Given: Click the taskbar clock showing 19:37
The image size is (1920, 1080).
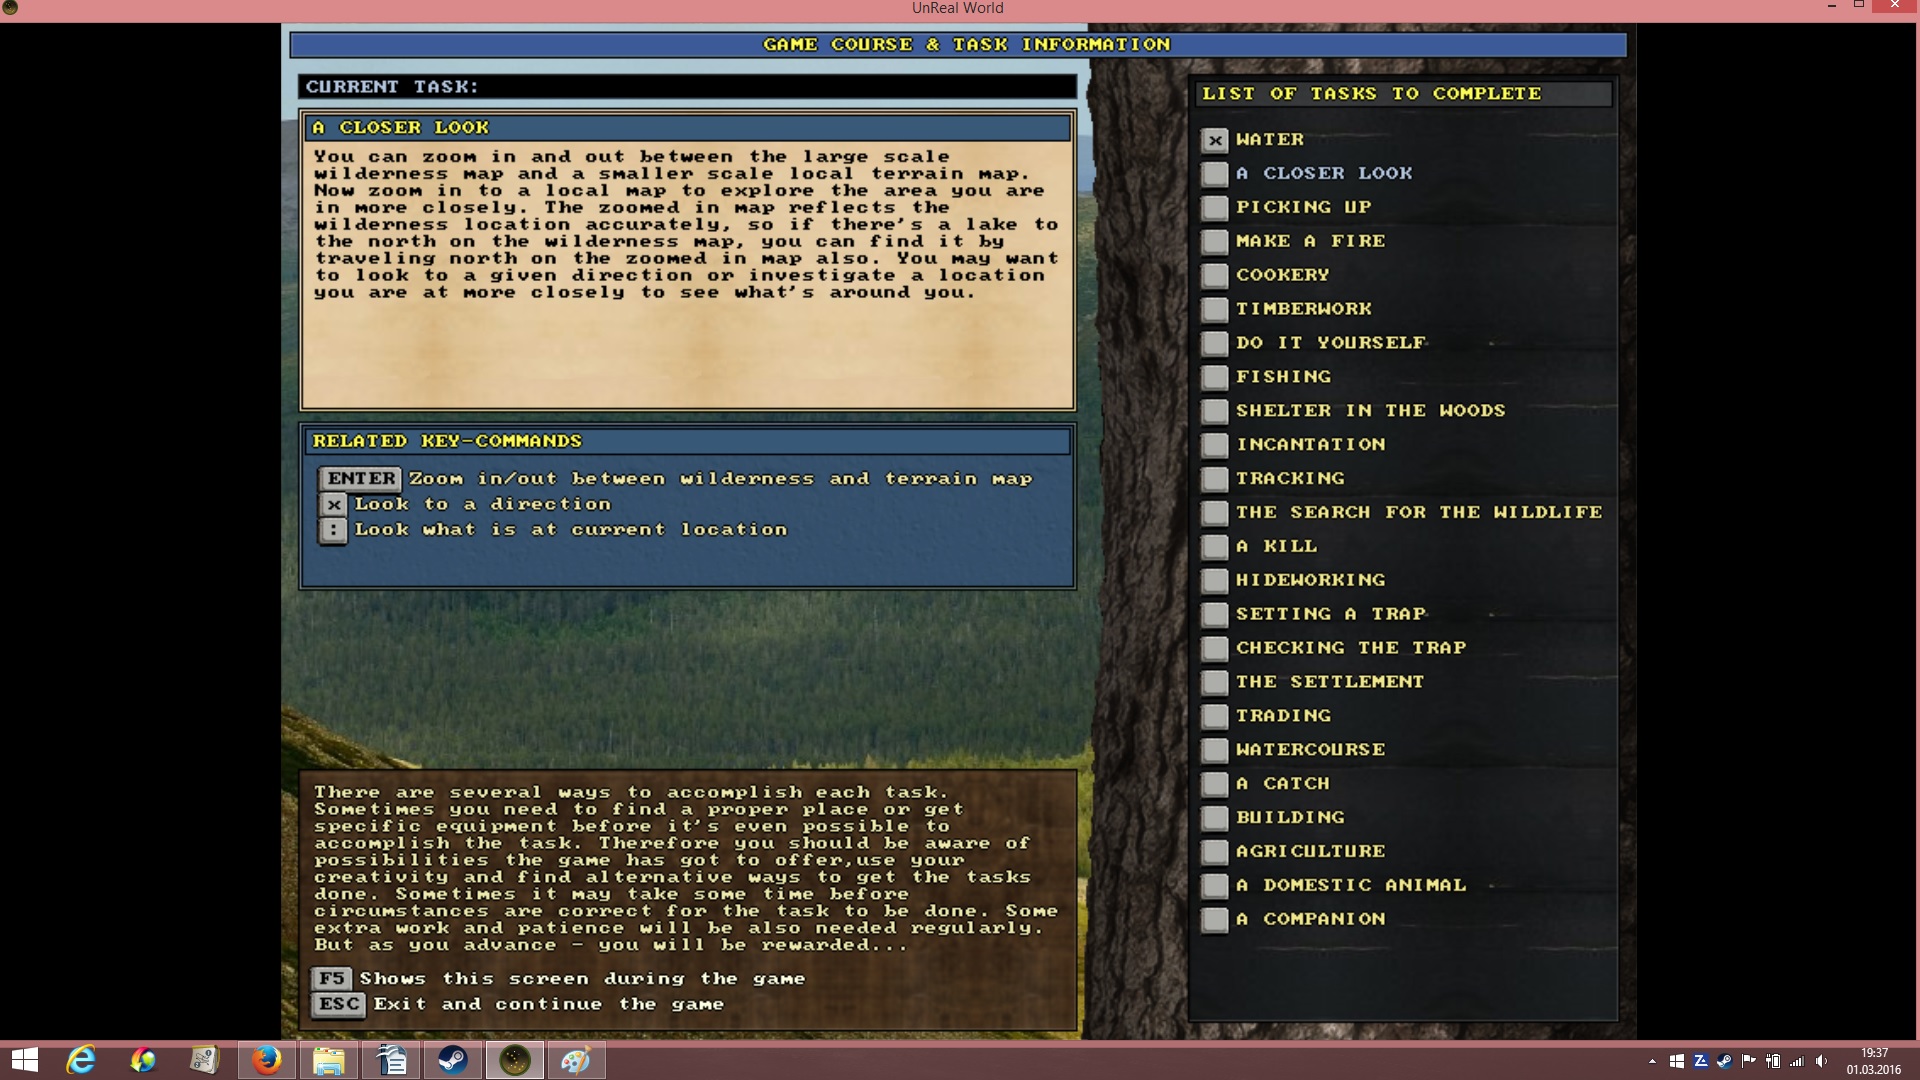Looking at the screenshot, I should (x=1874, y=1061).
